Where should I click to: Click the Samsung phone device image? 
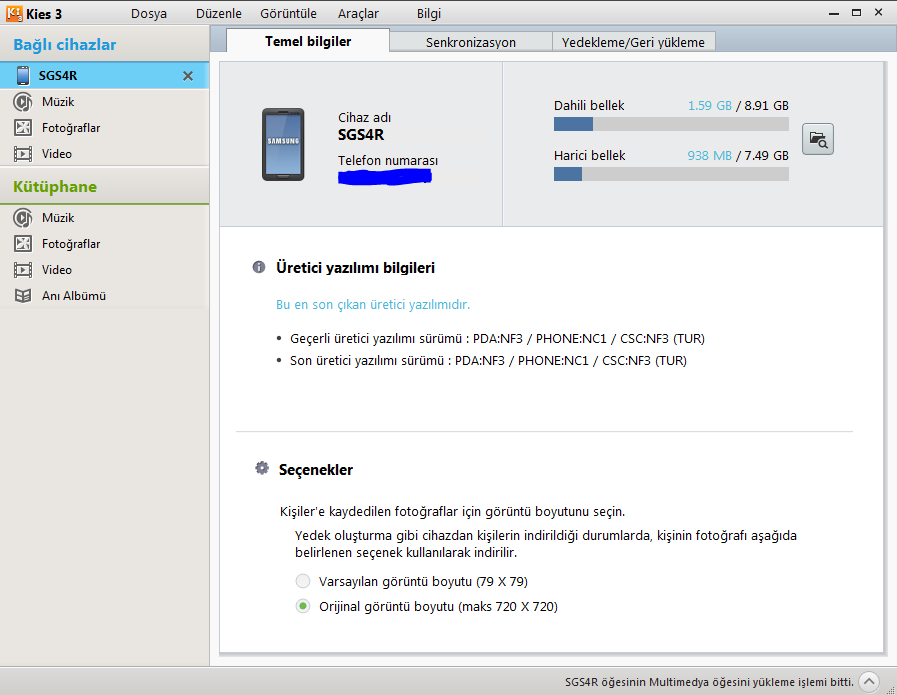283,144
